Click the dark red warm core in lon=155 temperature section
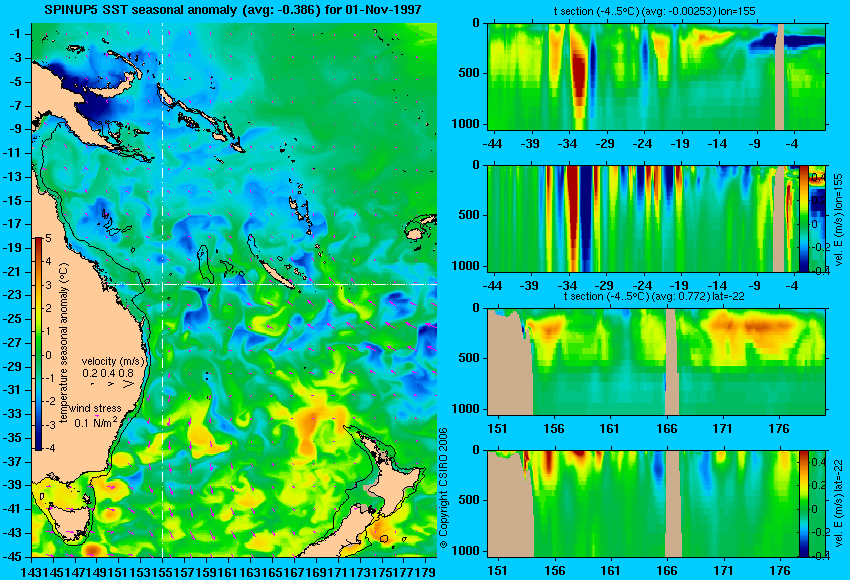The image size is (850, 580). tap(580, 76)
